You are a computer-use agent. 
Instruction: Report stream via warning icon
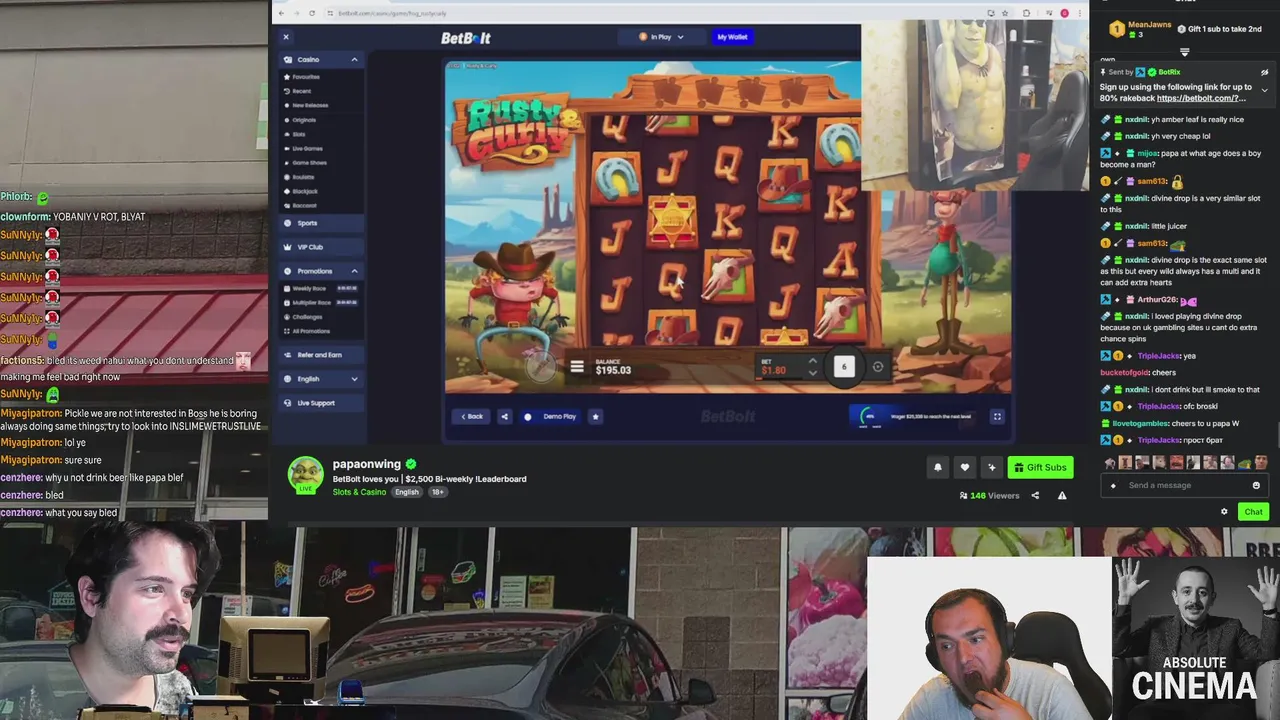coord(1062,495)
